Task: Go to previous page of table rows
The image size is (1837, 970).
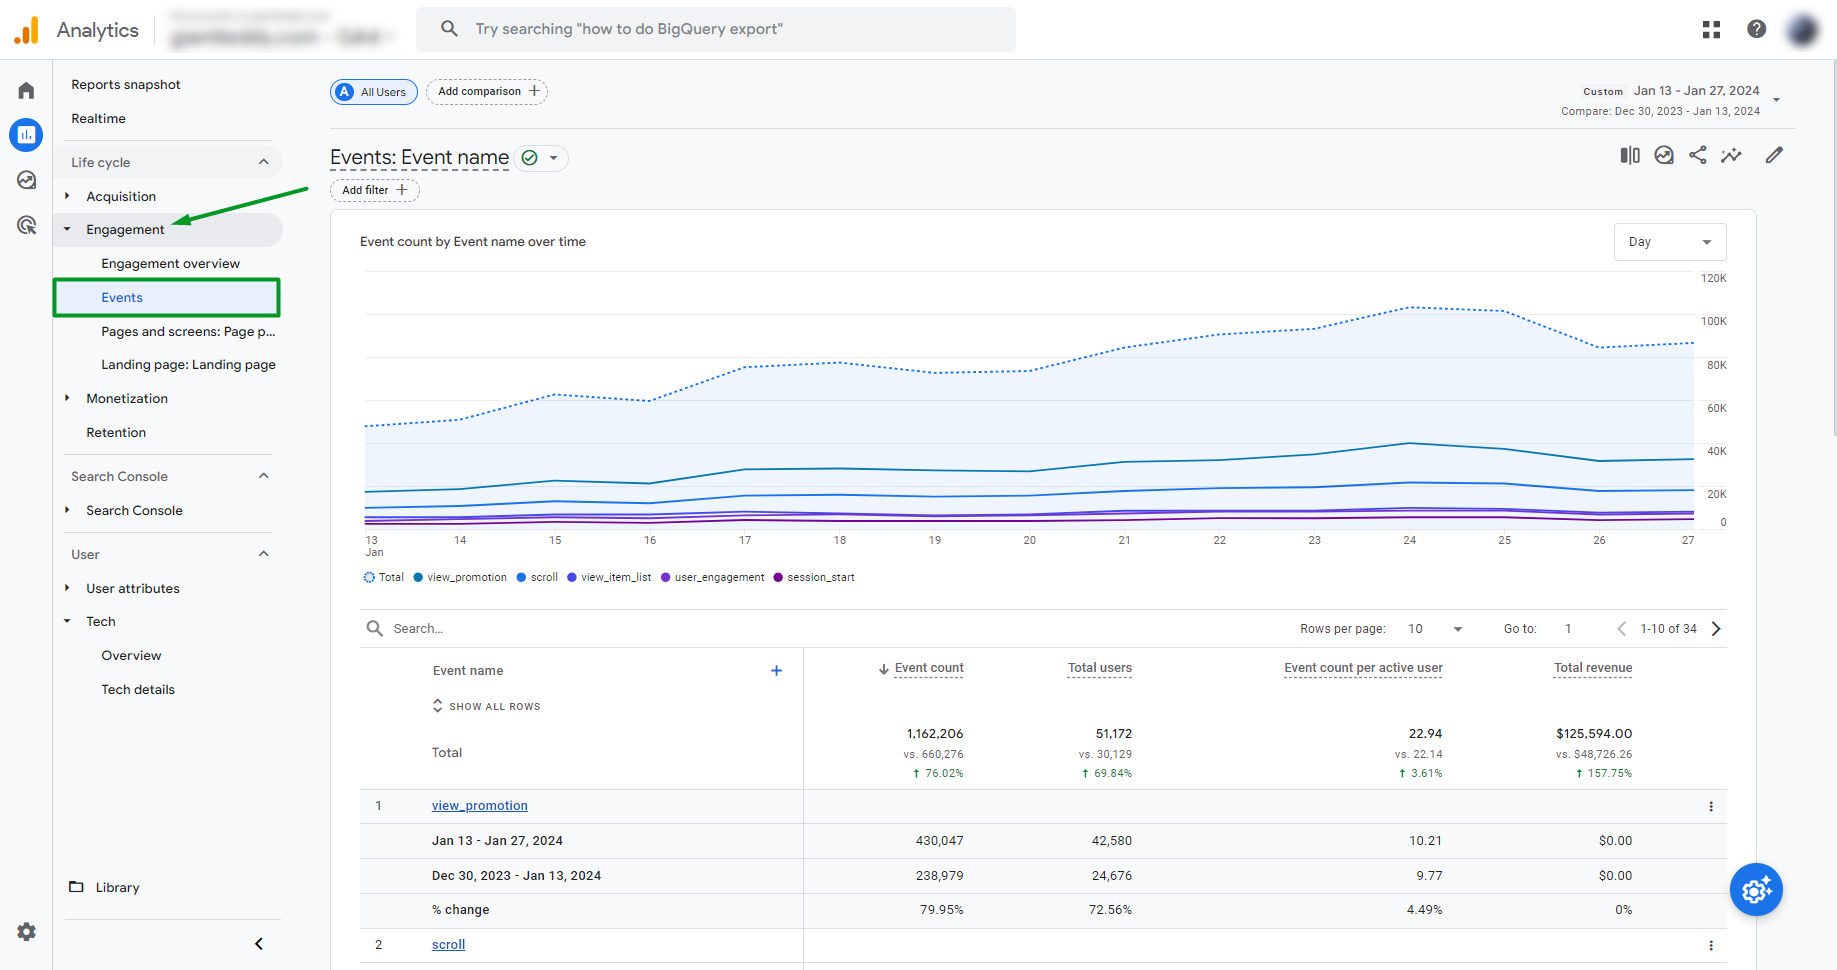Action: tap(1621, 629)
